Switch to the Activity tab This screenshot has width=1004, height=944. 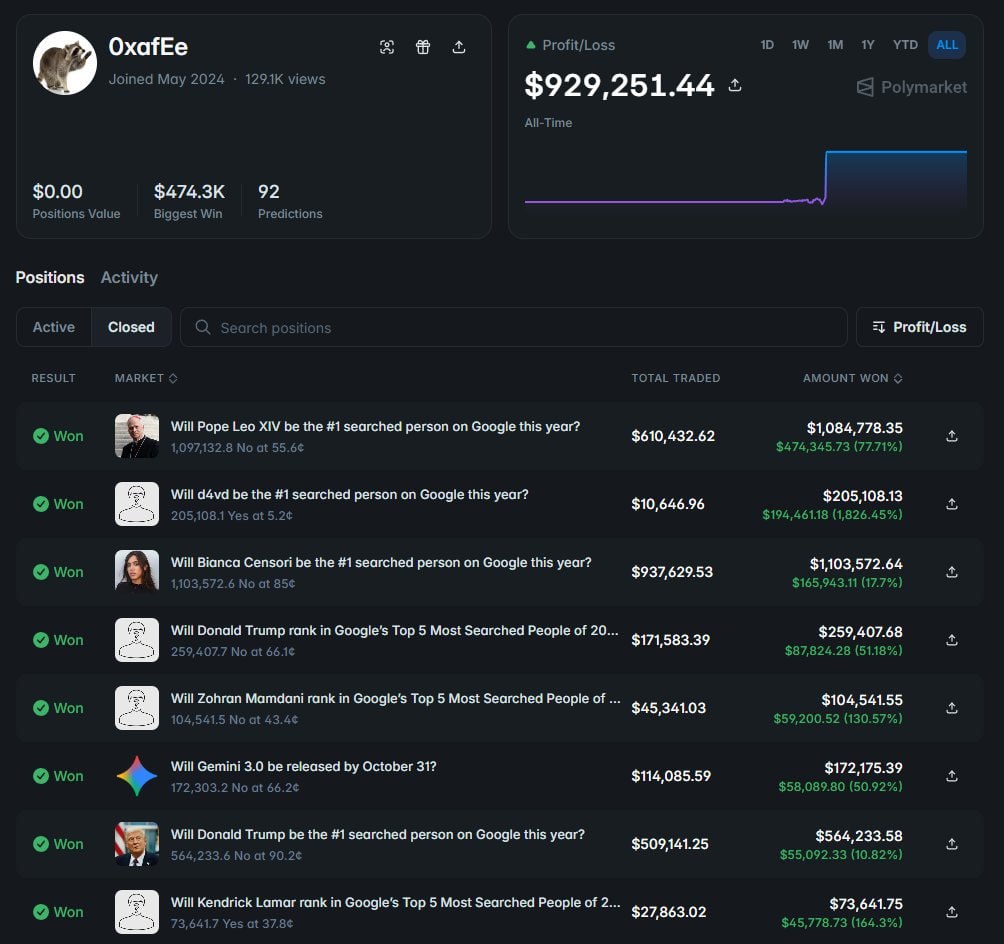(129, 277)
